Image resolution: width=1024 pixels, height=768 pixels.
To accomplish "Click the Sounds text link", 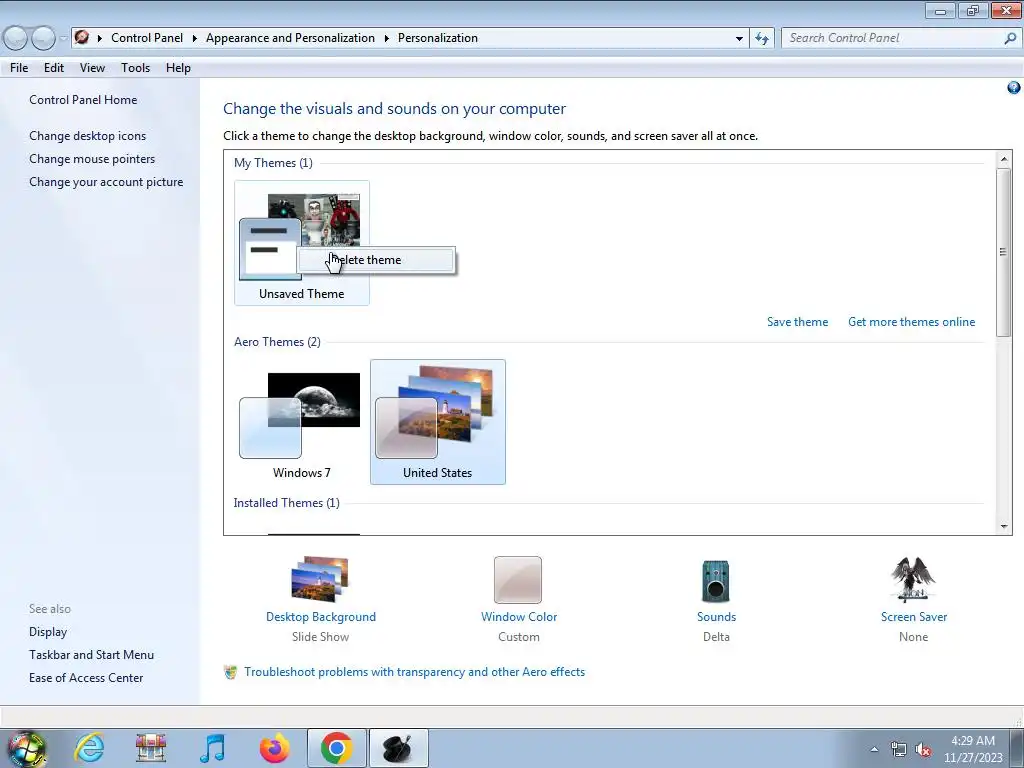I will 716,617.
